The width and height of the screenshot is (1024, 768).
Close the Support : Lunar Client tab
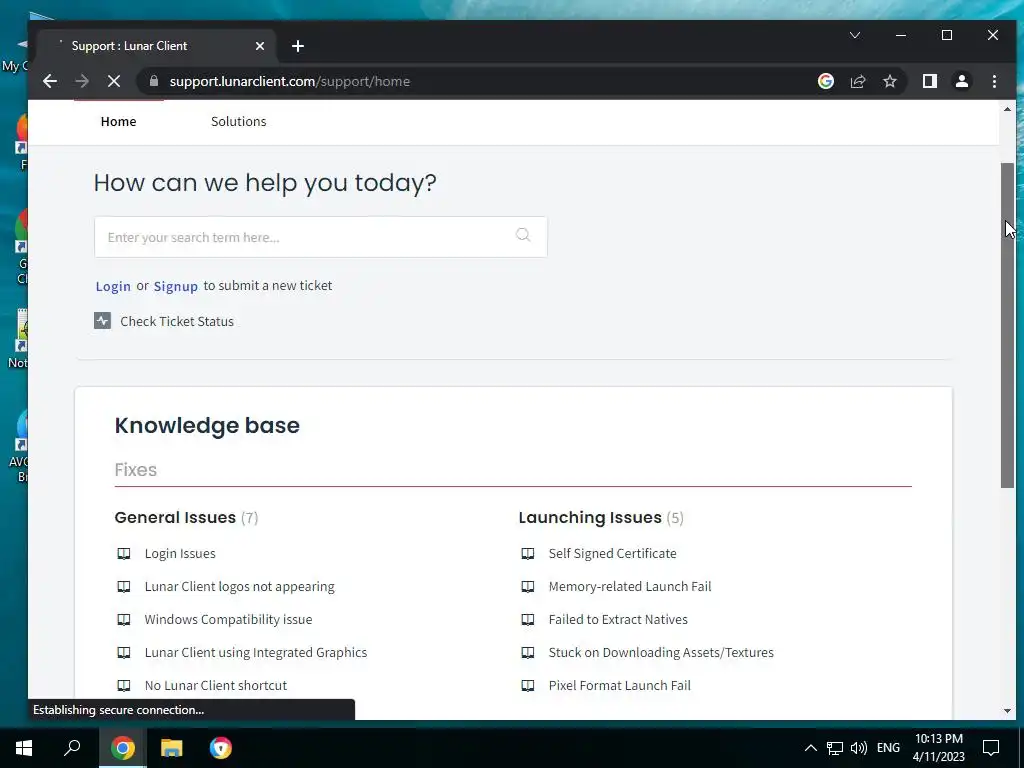(x=260, y=46)
